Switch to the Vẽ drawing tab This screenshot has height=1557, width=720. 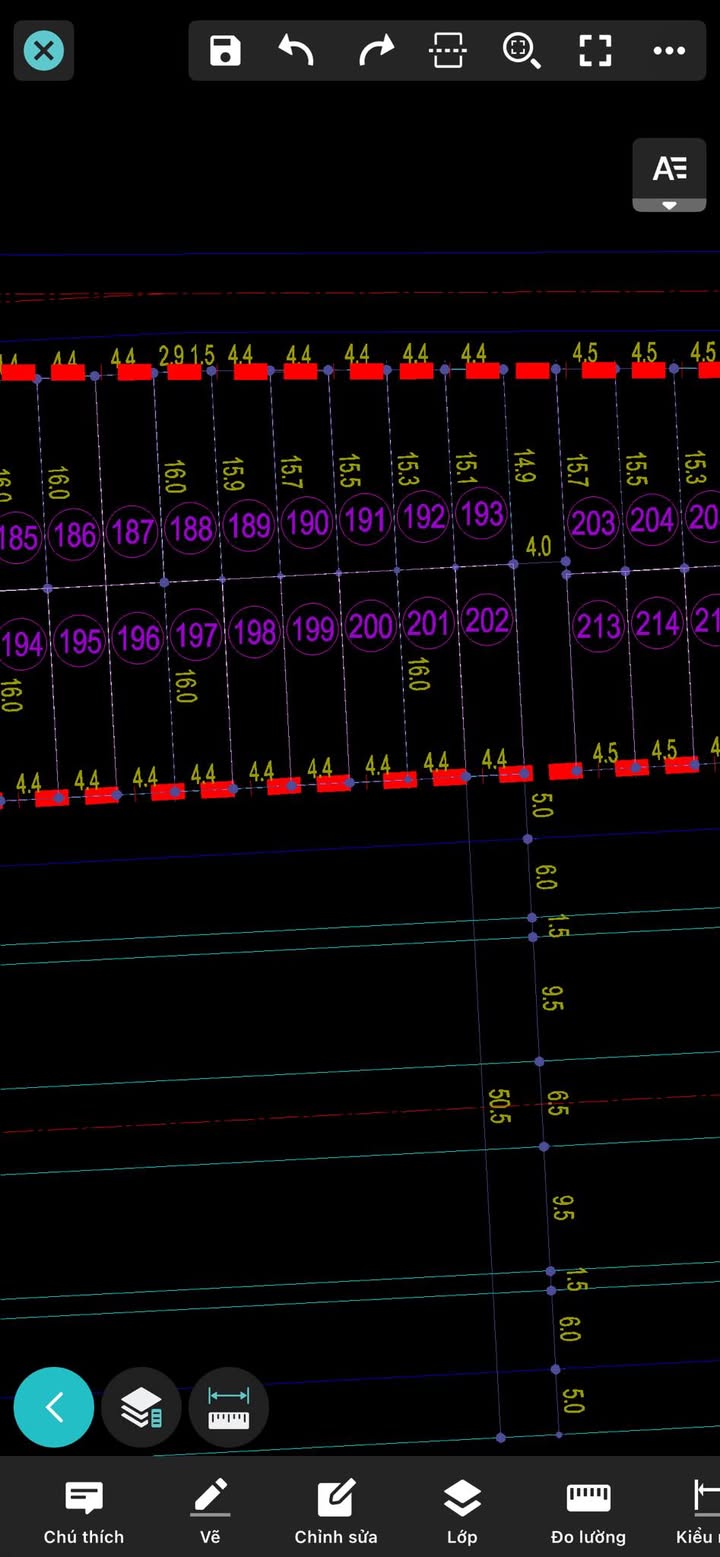tap(210, 1512)
